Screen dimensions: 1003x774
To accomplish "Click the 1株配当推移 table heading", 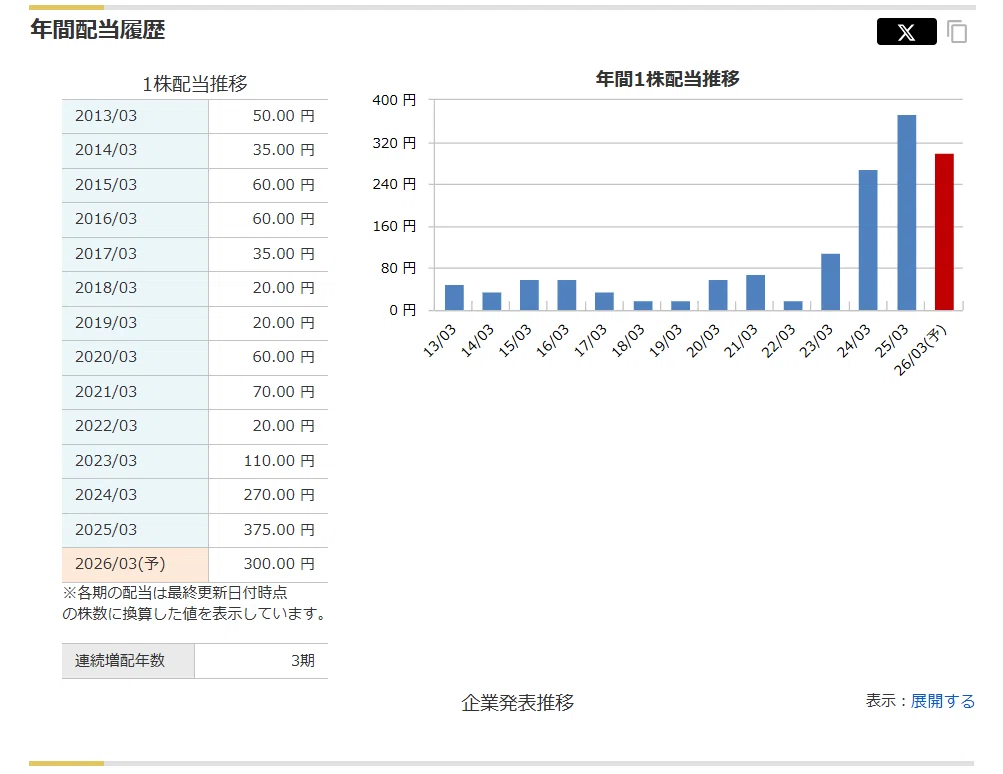I will (x=194, y=84).
